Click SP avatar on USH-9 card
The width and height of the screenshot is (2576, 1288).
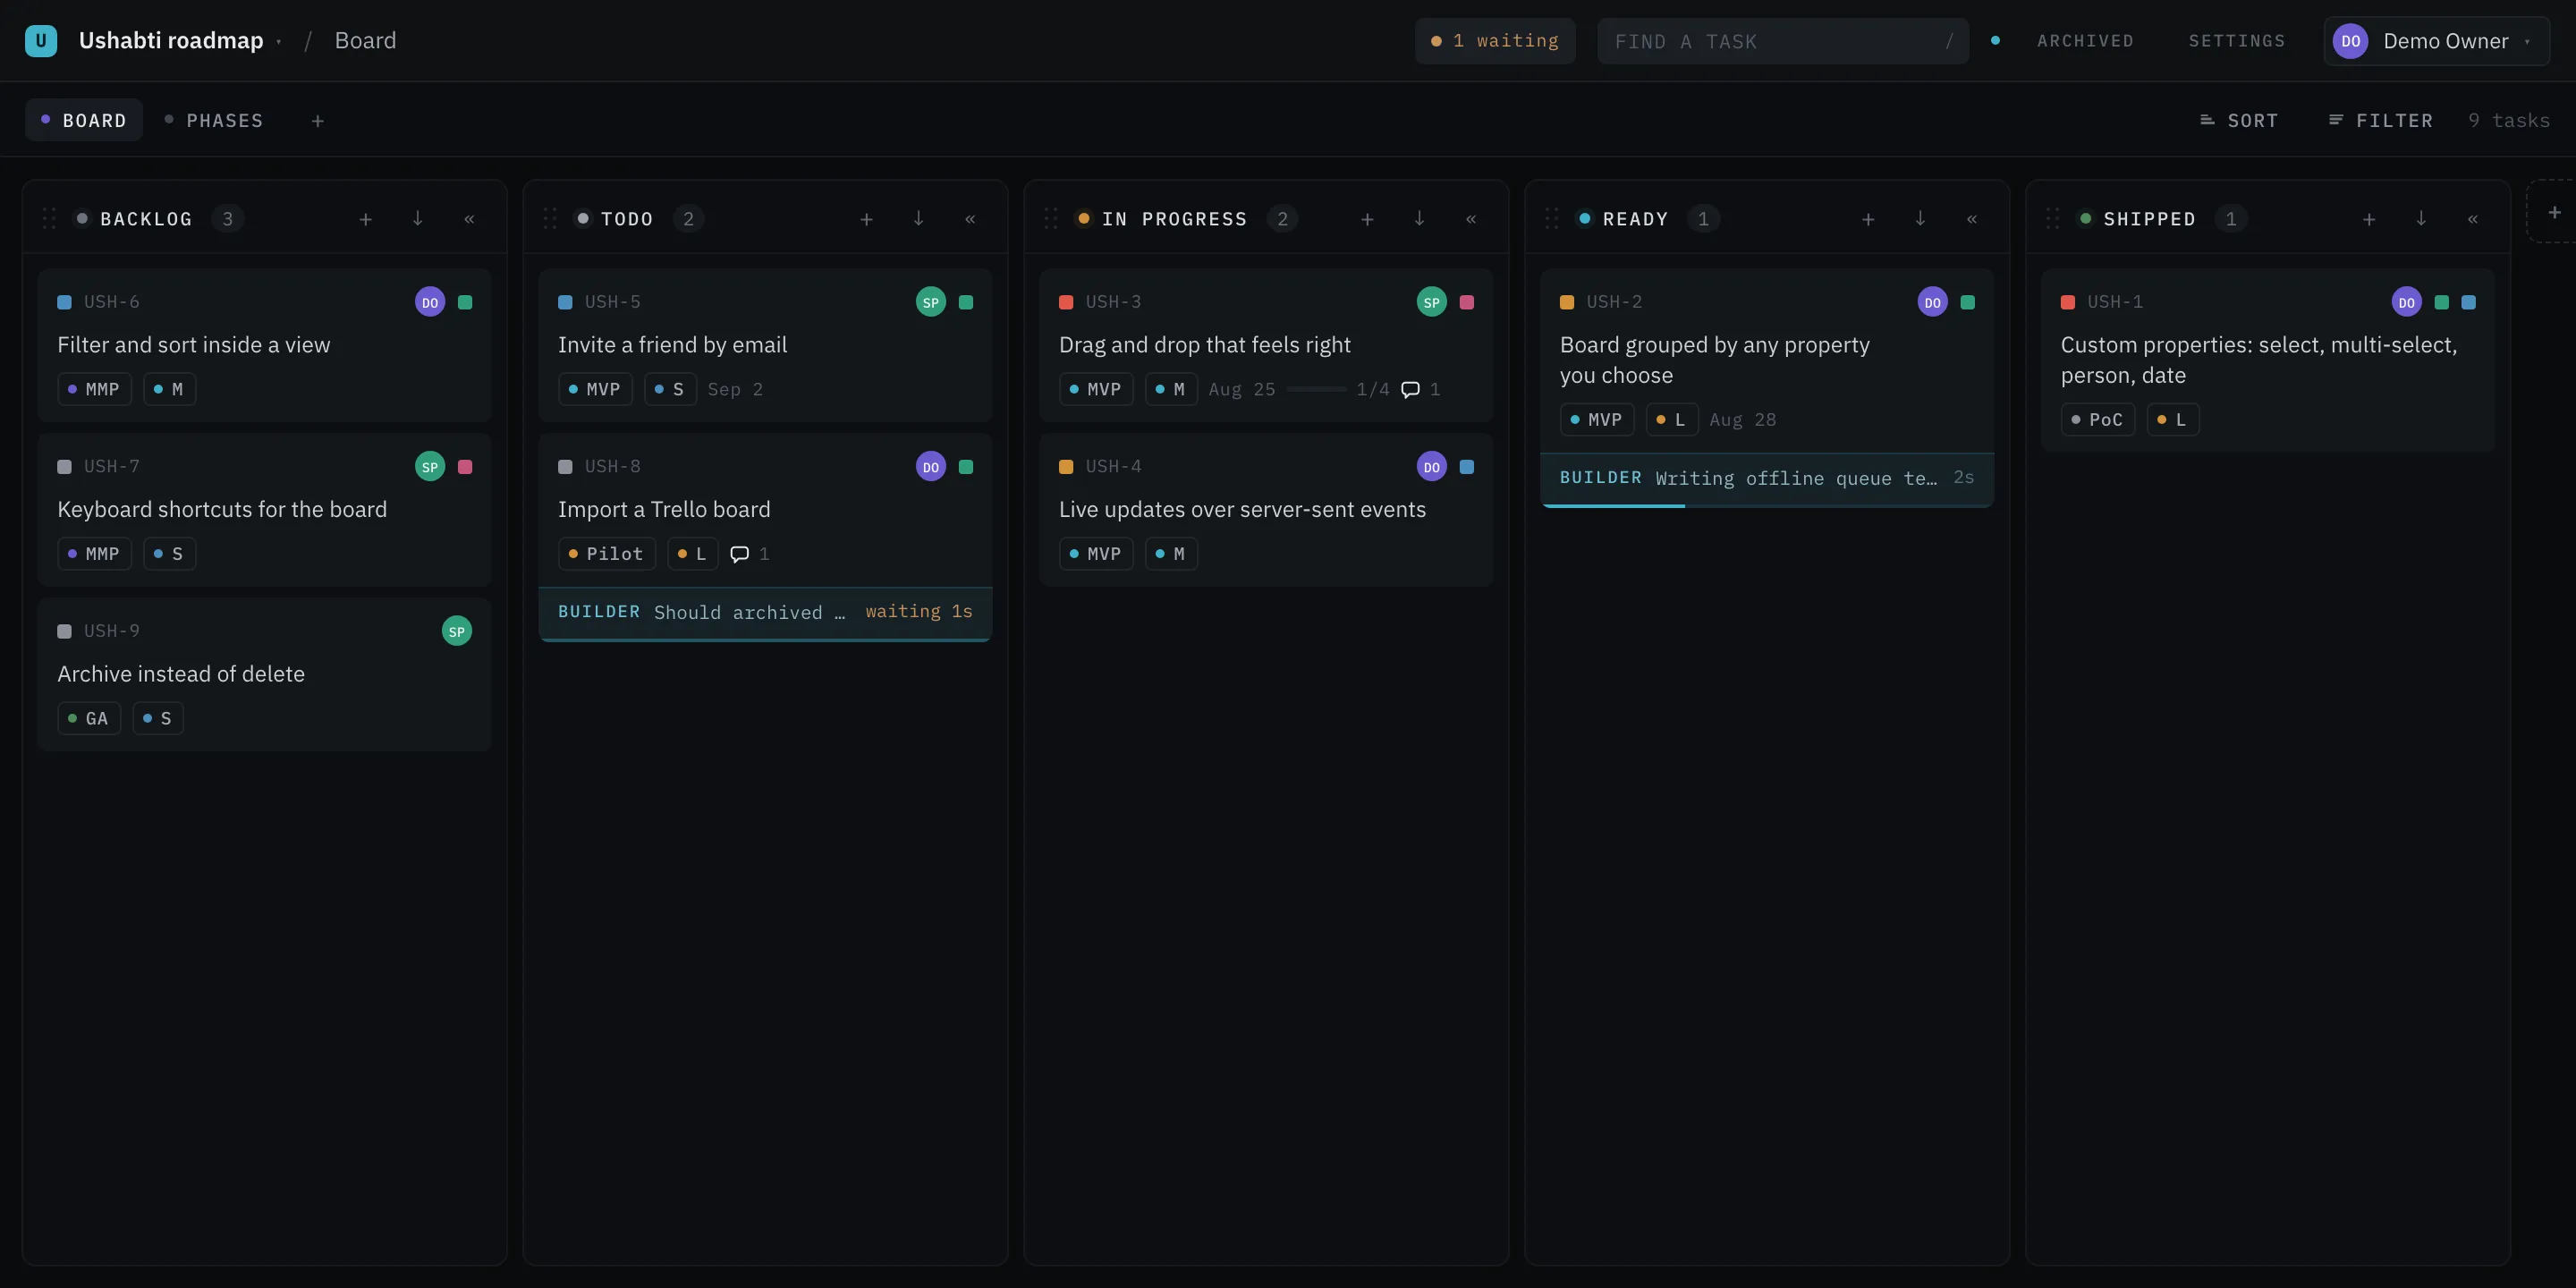457,631
